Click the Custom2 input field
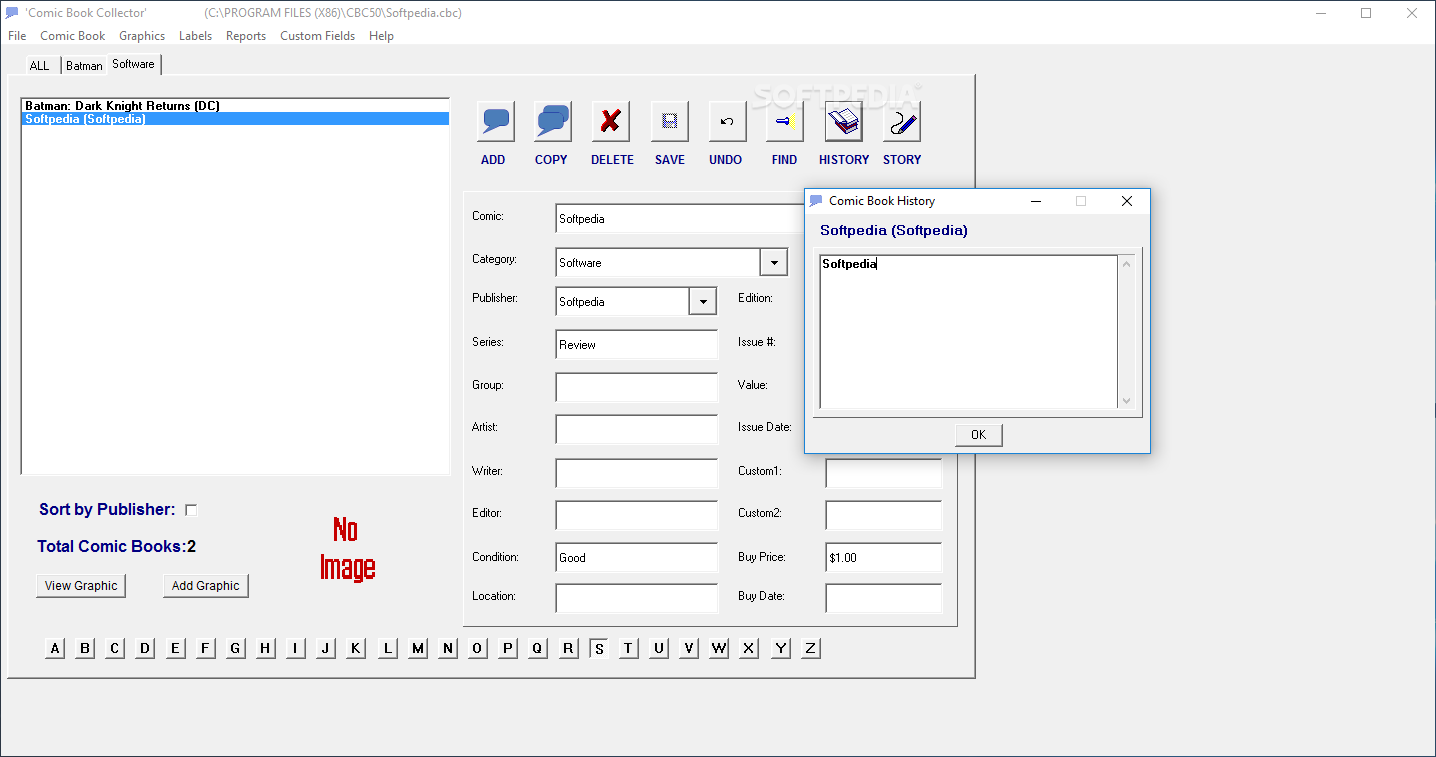1436x757 pixels. (884, 515)
